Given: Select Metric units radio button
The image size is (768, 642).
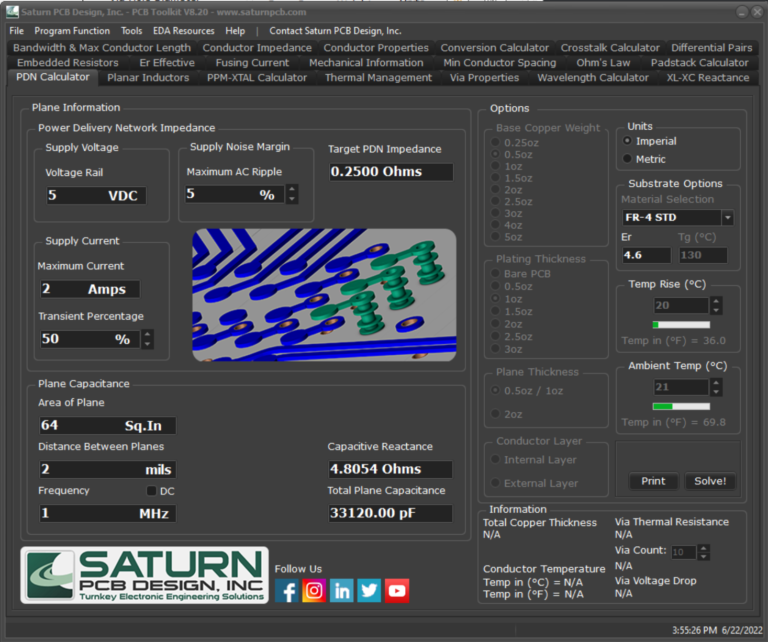Looking at the screenshot, I should (627, 159).
